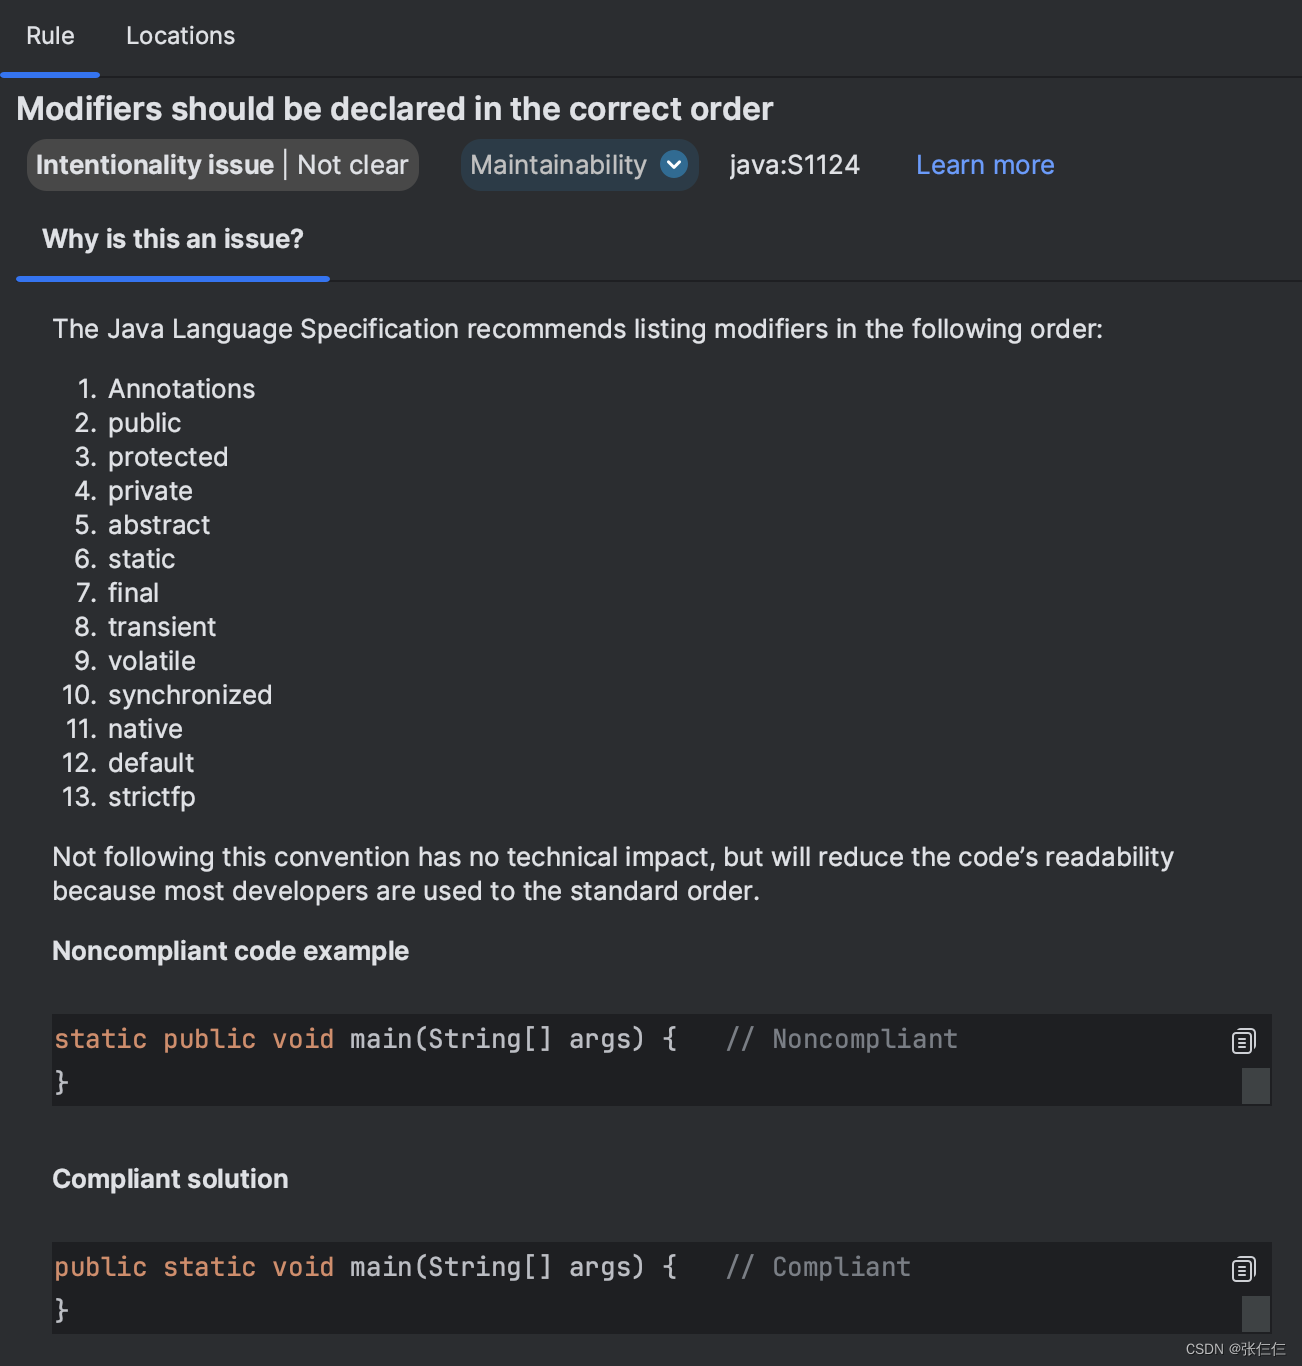1302x1366 pixels.
Task: Click the 'Not clear' attribute label
Action: coord(352,165)
